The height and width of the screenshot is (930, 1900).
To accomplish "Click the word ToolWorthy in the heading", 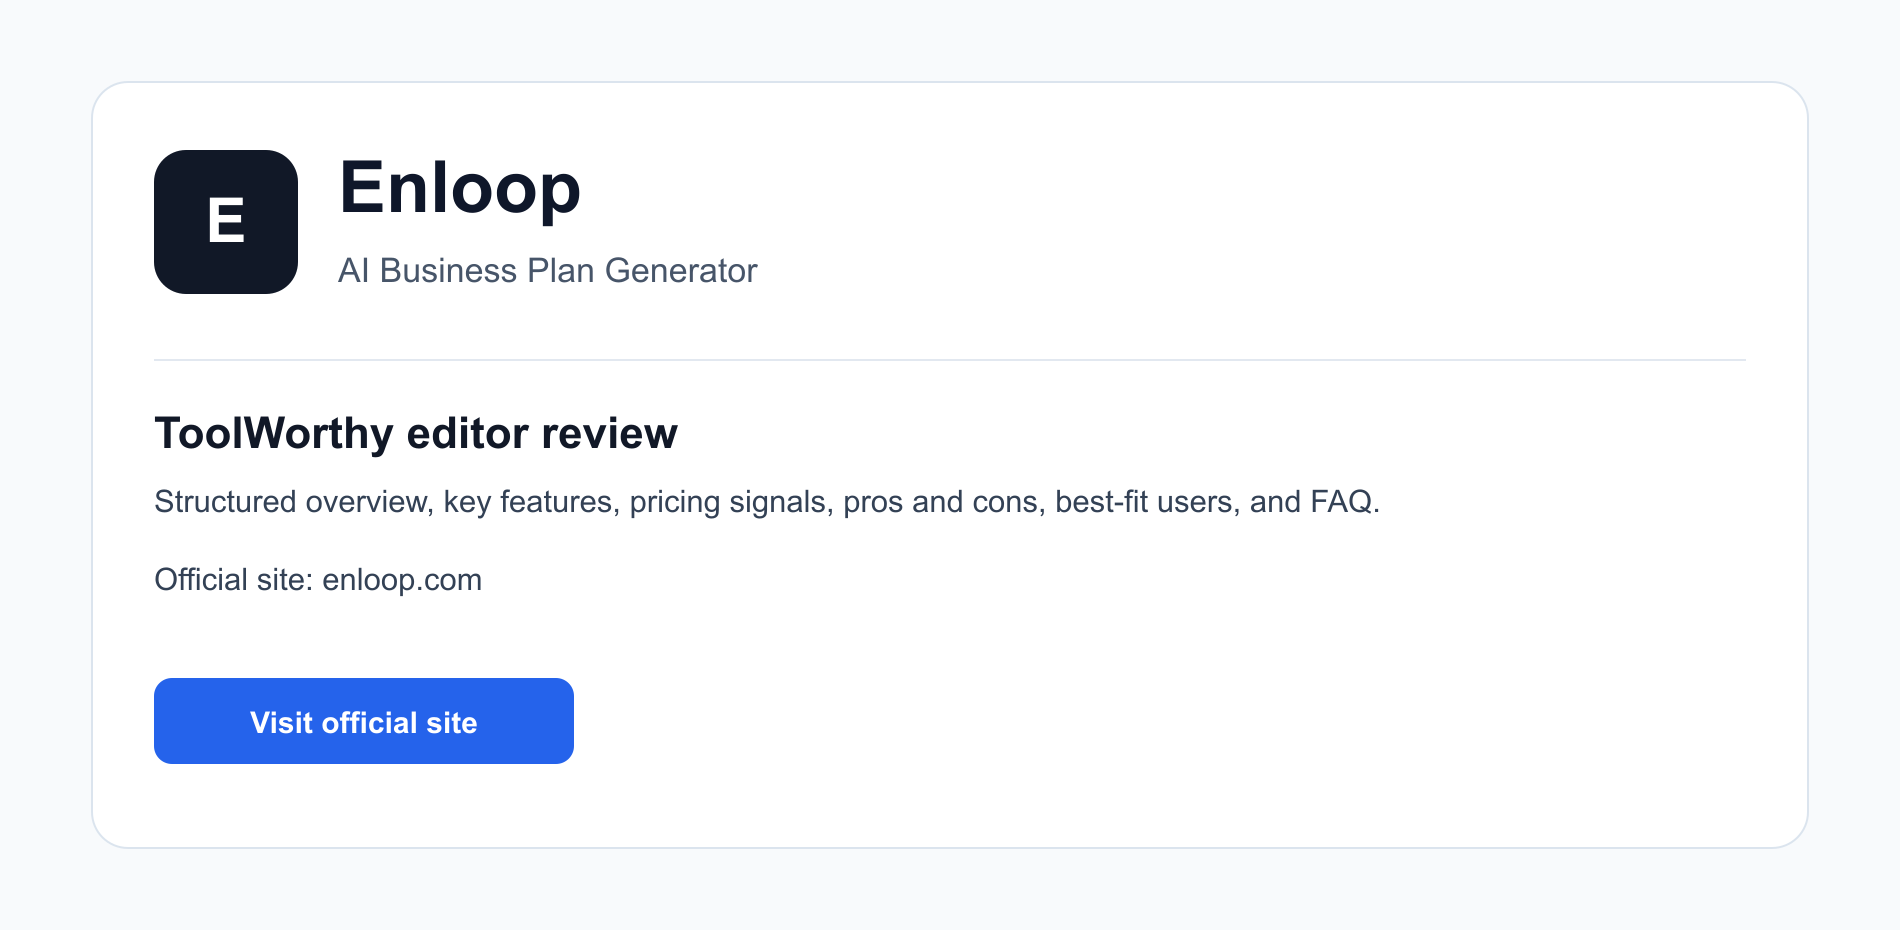I will (x=274, y=434).
